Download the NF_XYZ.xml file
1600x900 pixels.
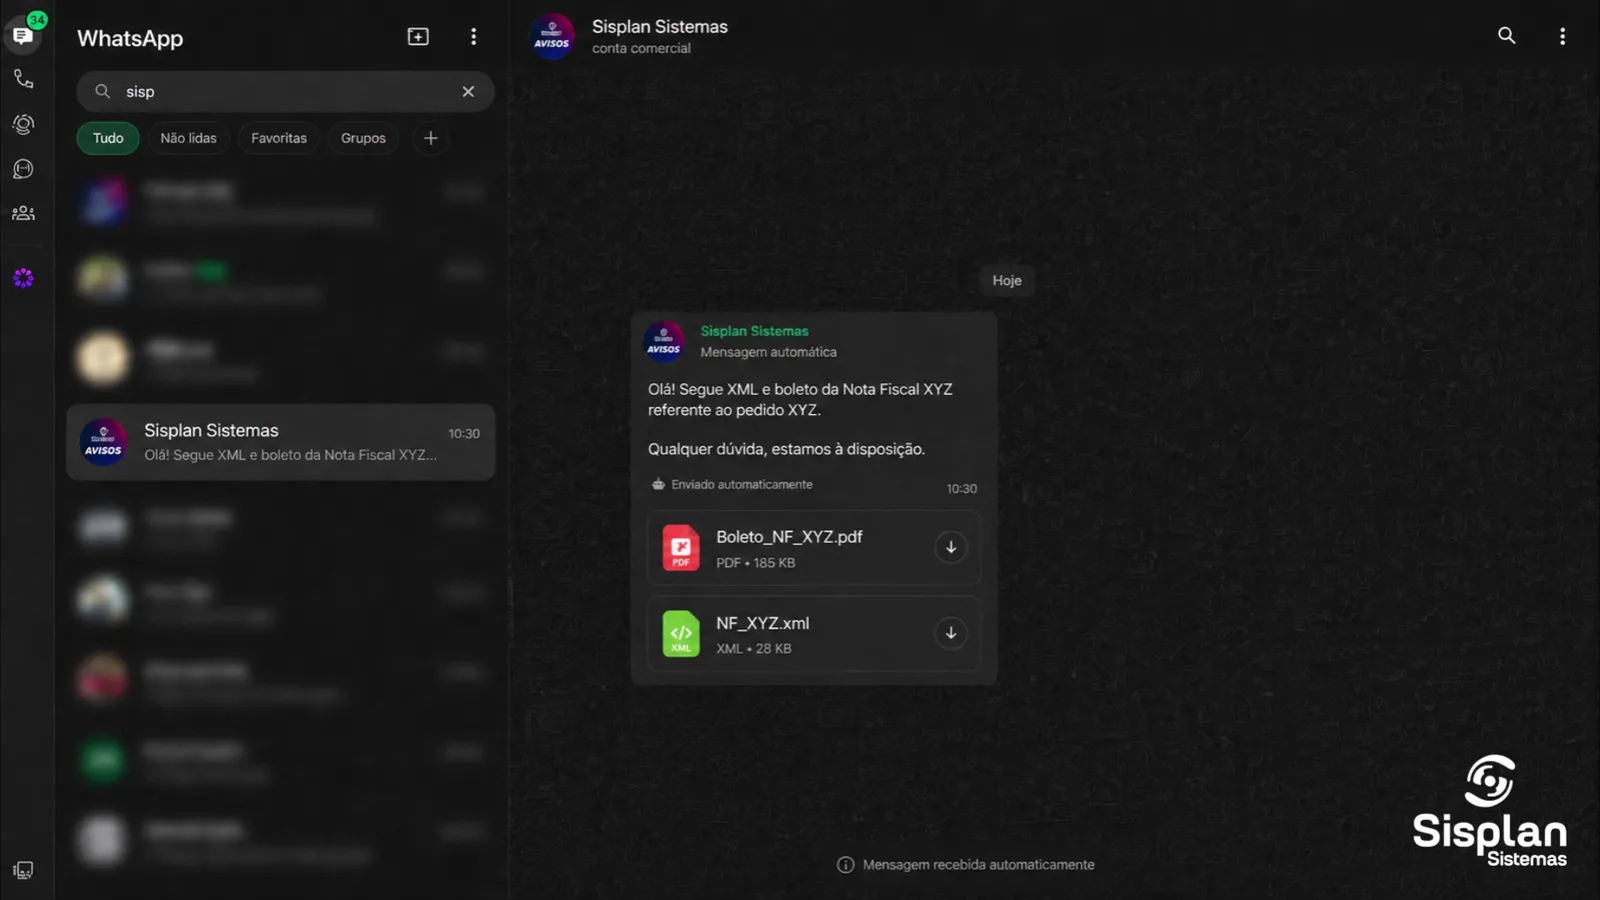(951, 633)
